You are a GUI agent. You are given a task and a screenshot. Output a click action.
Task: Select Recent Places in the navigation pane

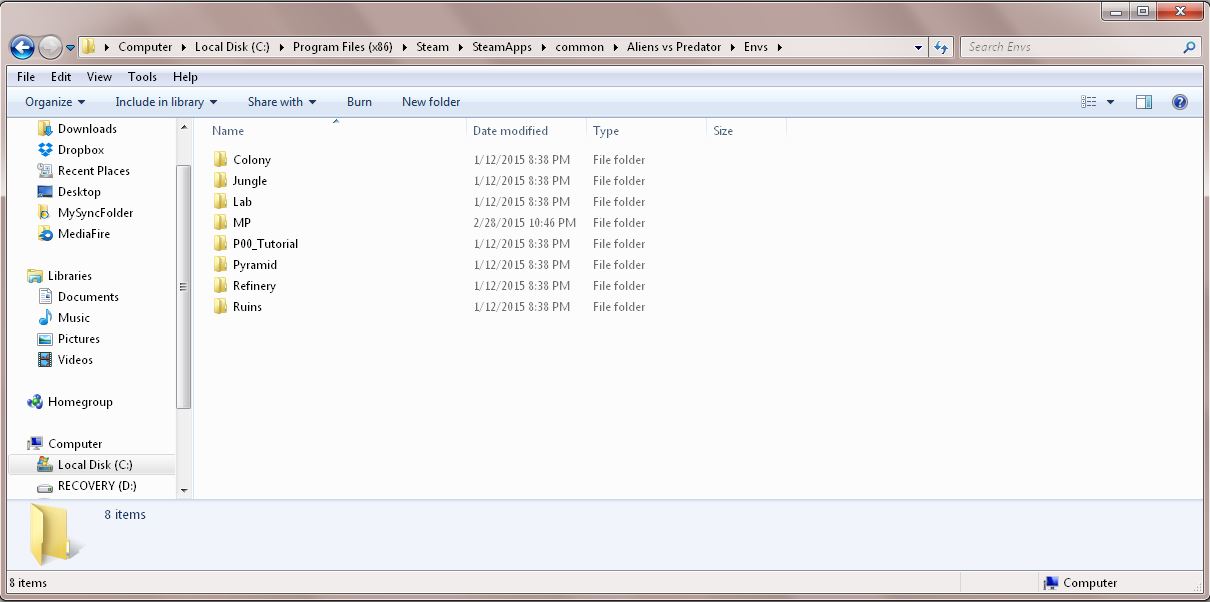[x=94, y=171]
